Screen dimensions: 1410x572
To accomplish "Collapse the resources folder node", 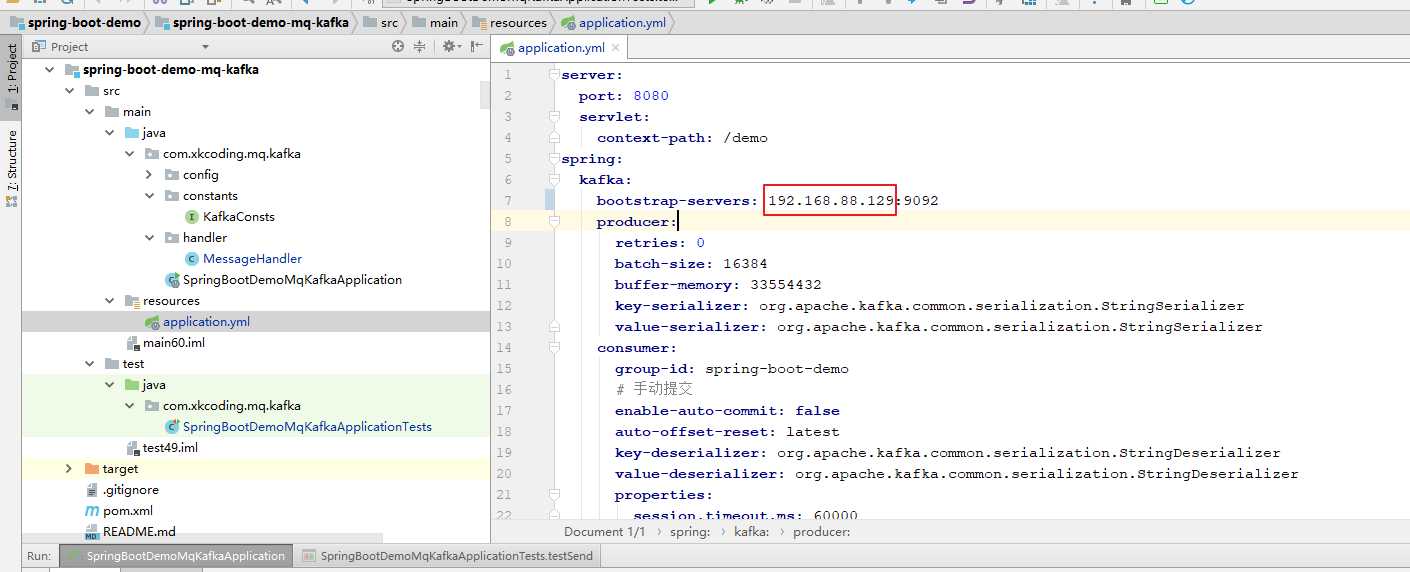I will click(109, 301).
